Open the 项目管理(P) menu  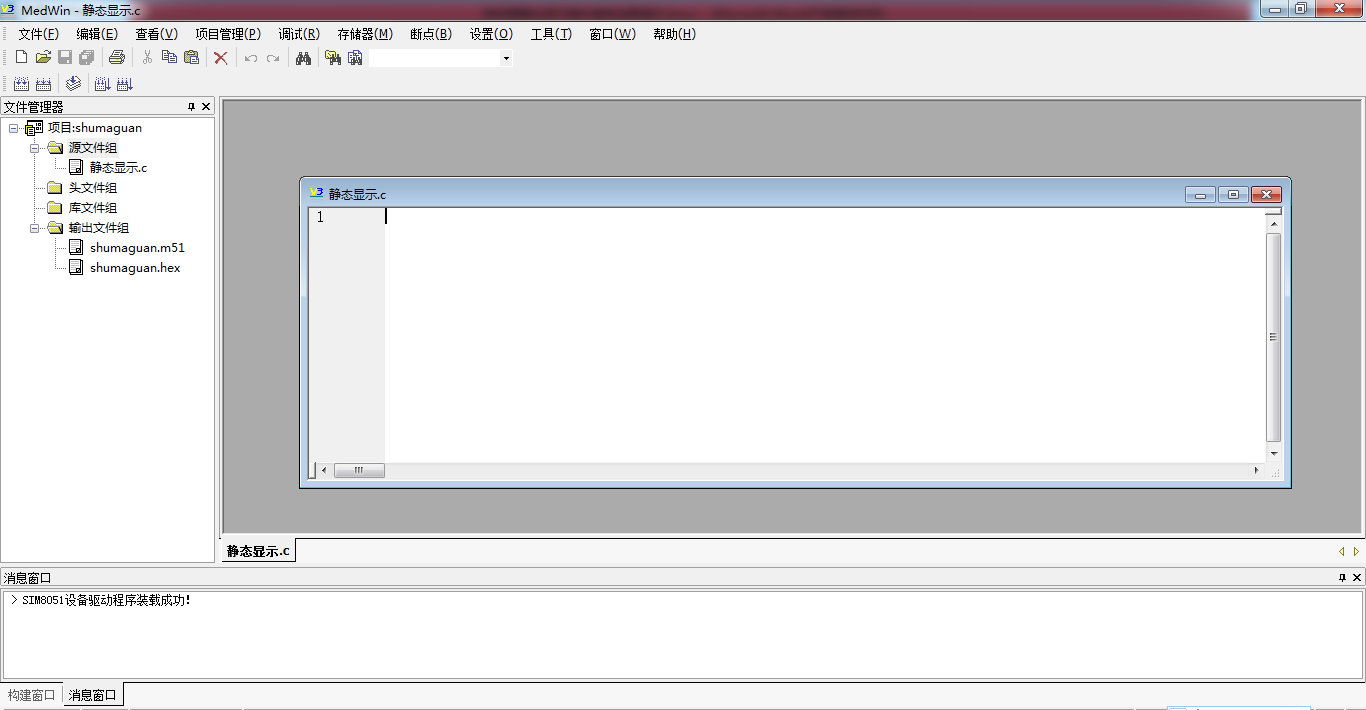click(x=227, y=34)
